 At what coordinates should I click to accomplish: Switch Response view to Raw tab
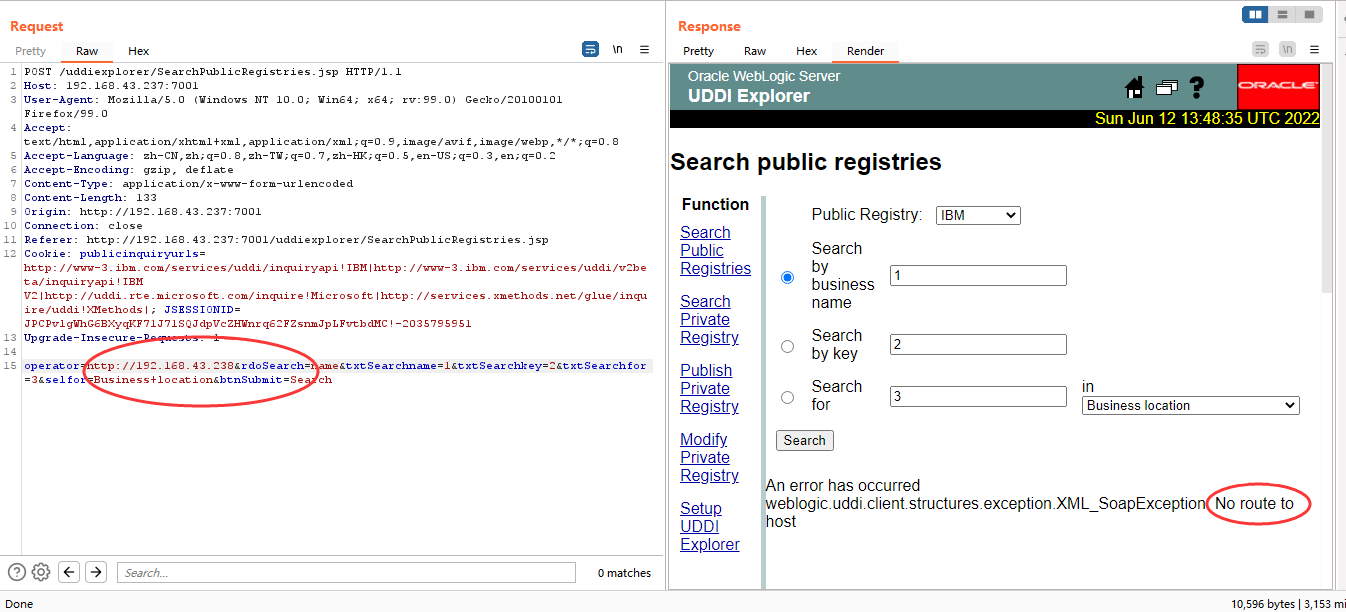pos(755,51)
